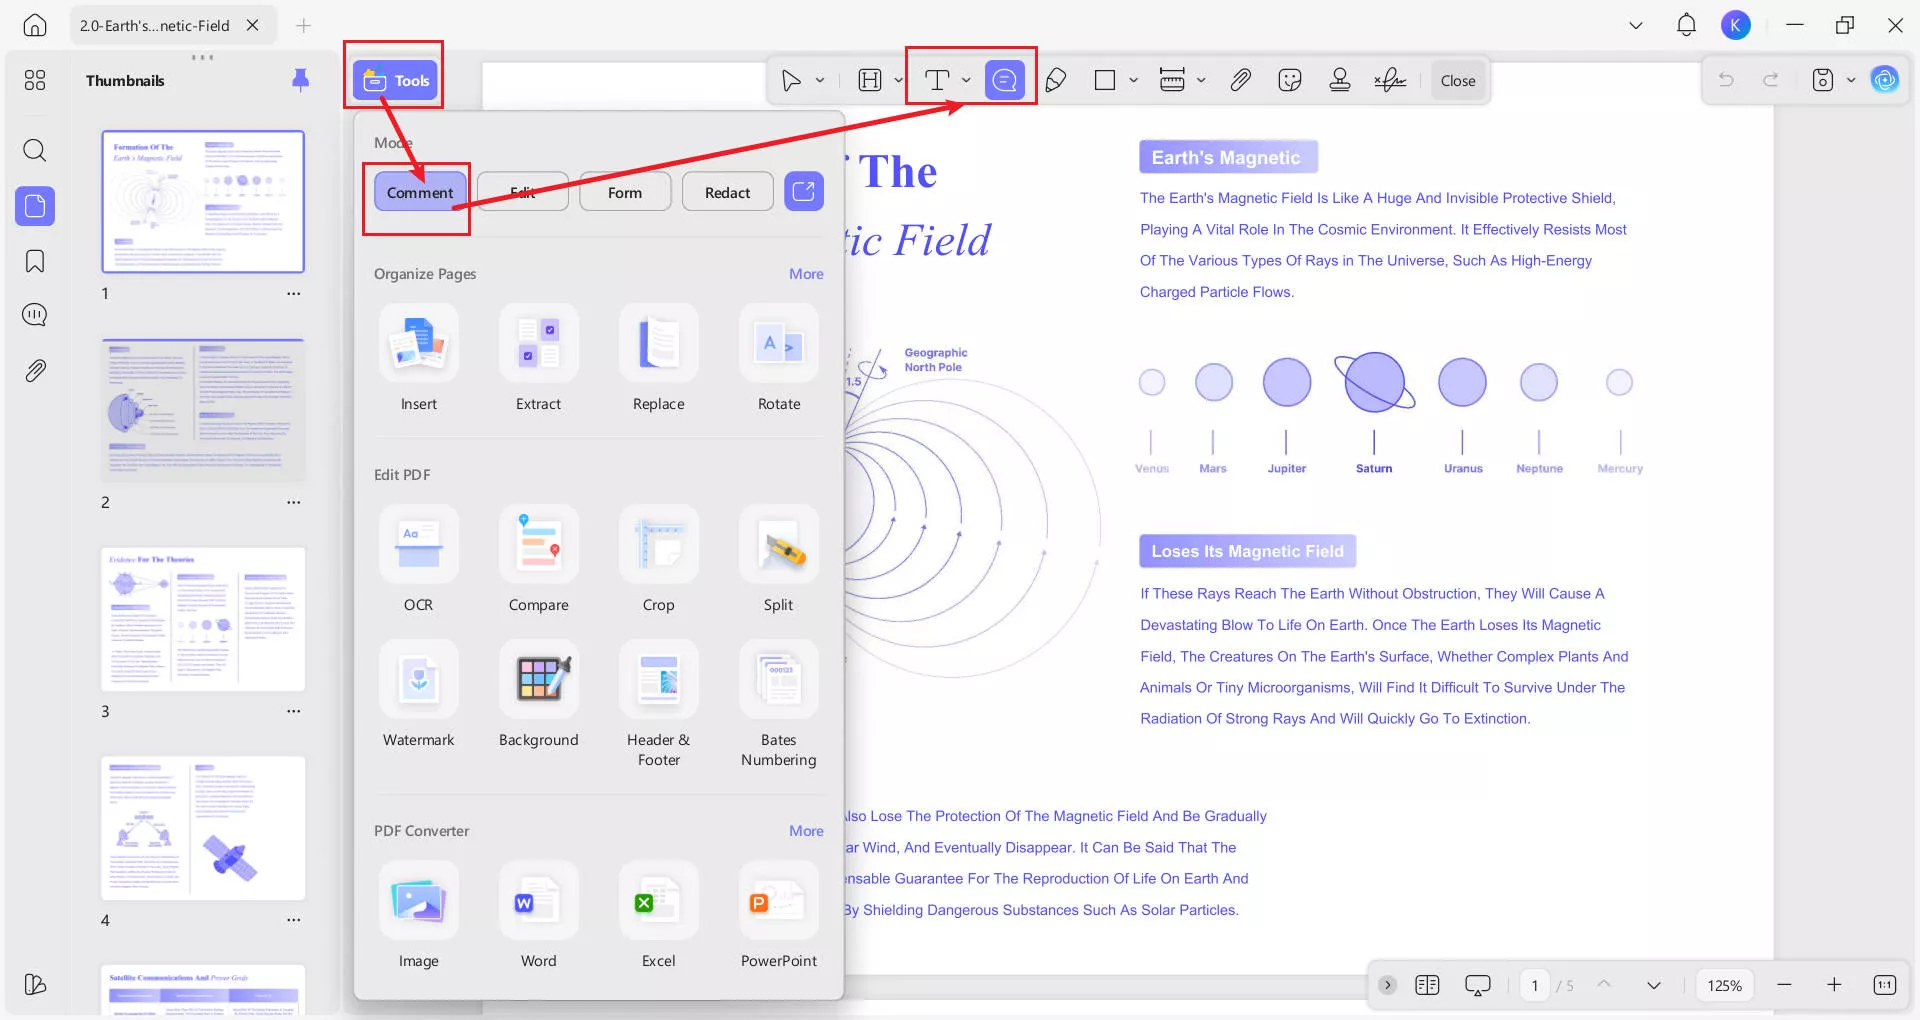Open page 1 options ellipsis menu
The width and height of the screenshot is (1920, 1020).
pyautogui.click(x=293, y=294)
